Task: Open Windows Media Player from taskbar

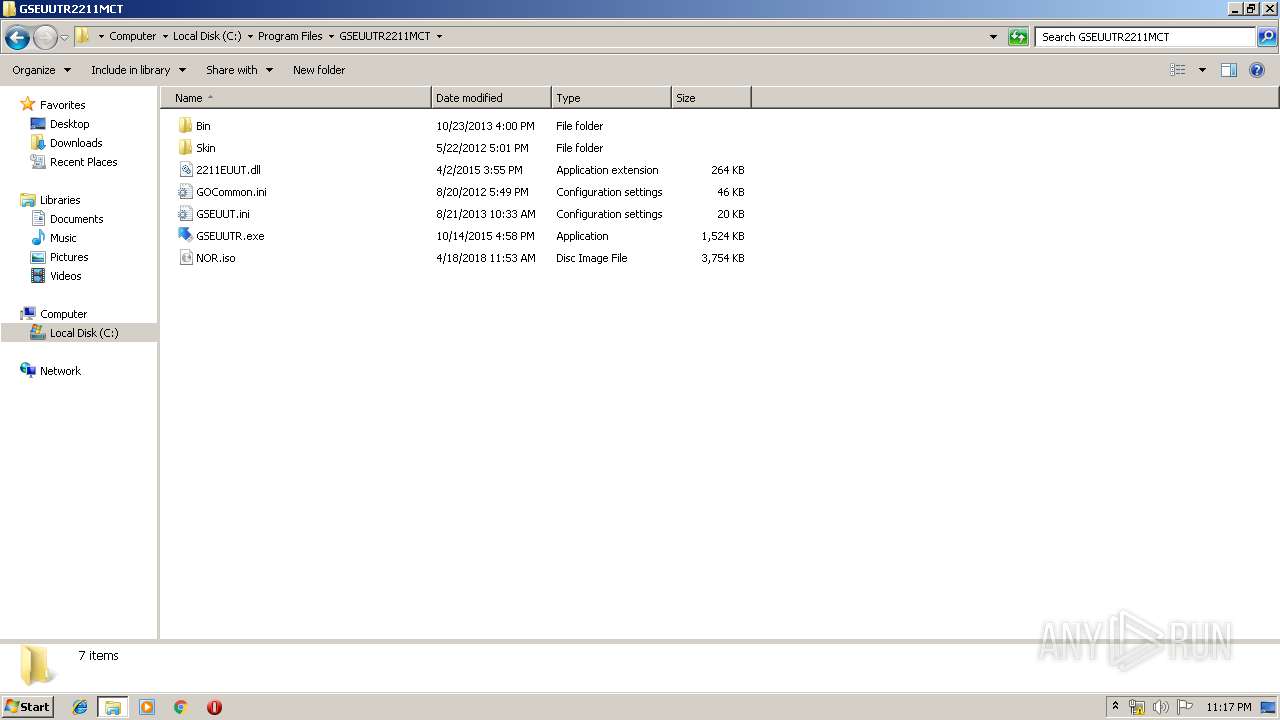Action: (147, 707)
